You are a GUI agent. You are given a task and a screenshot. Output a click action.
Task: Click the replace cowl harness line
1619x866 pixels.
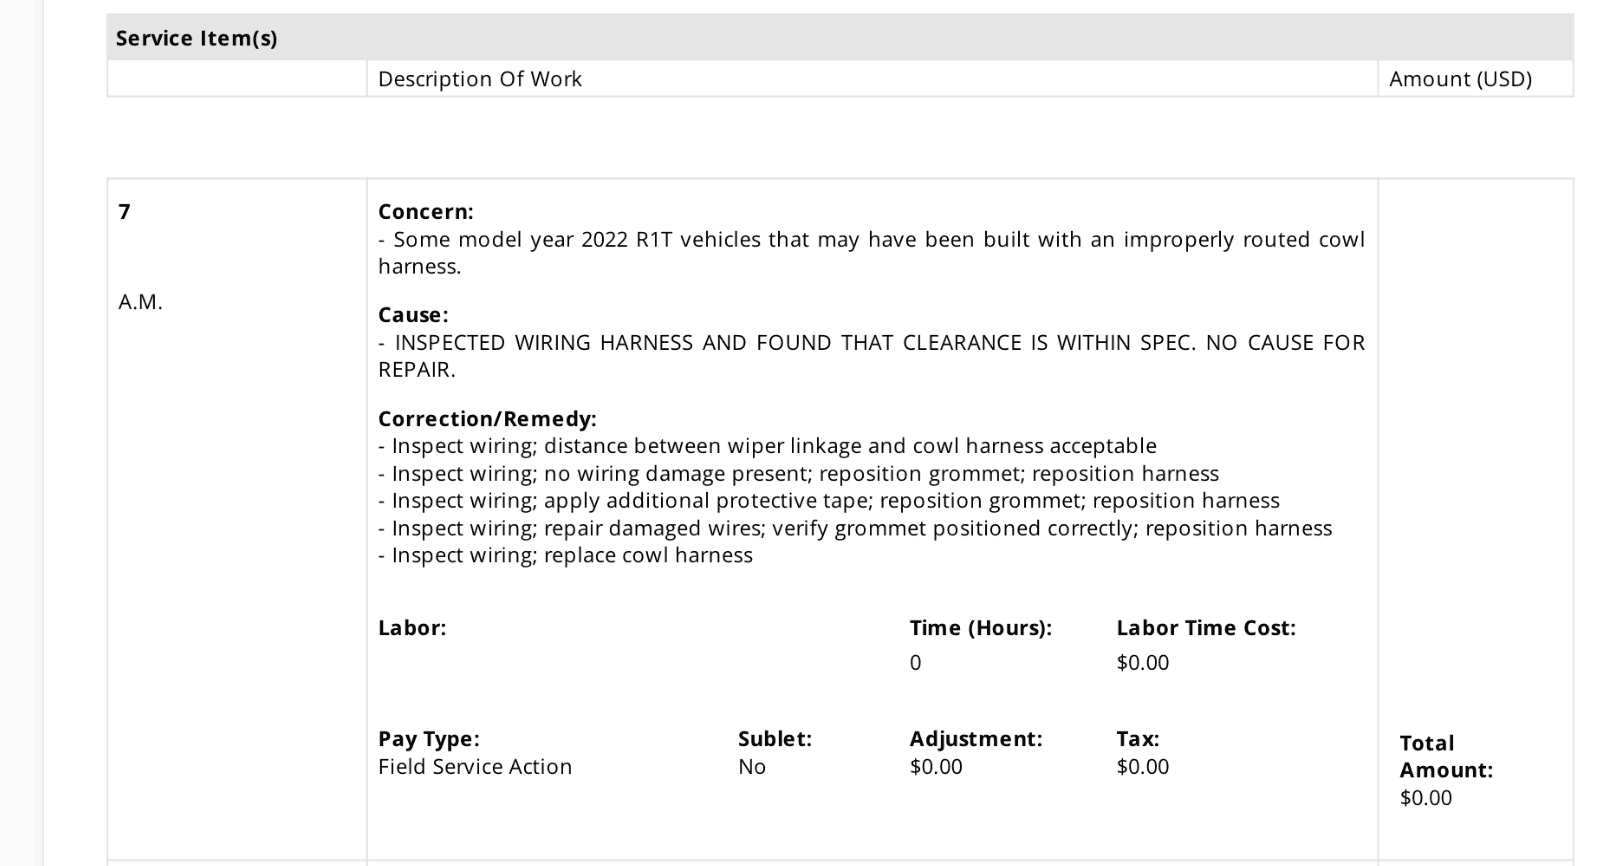click(x=565, y=556)
